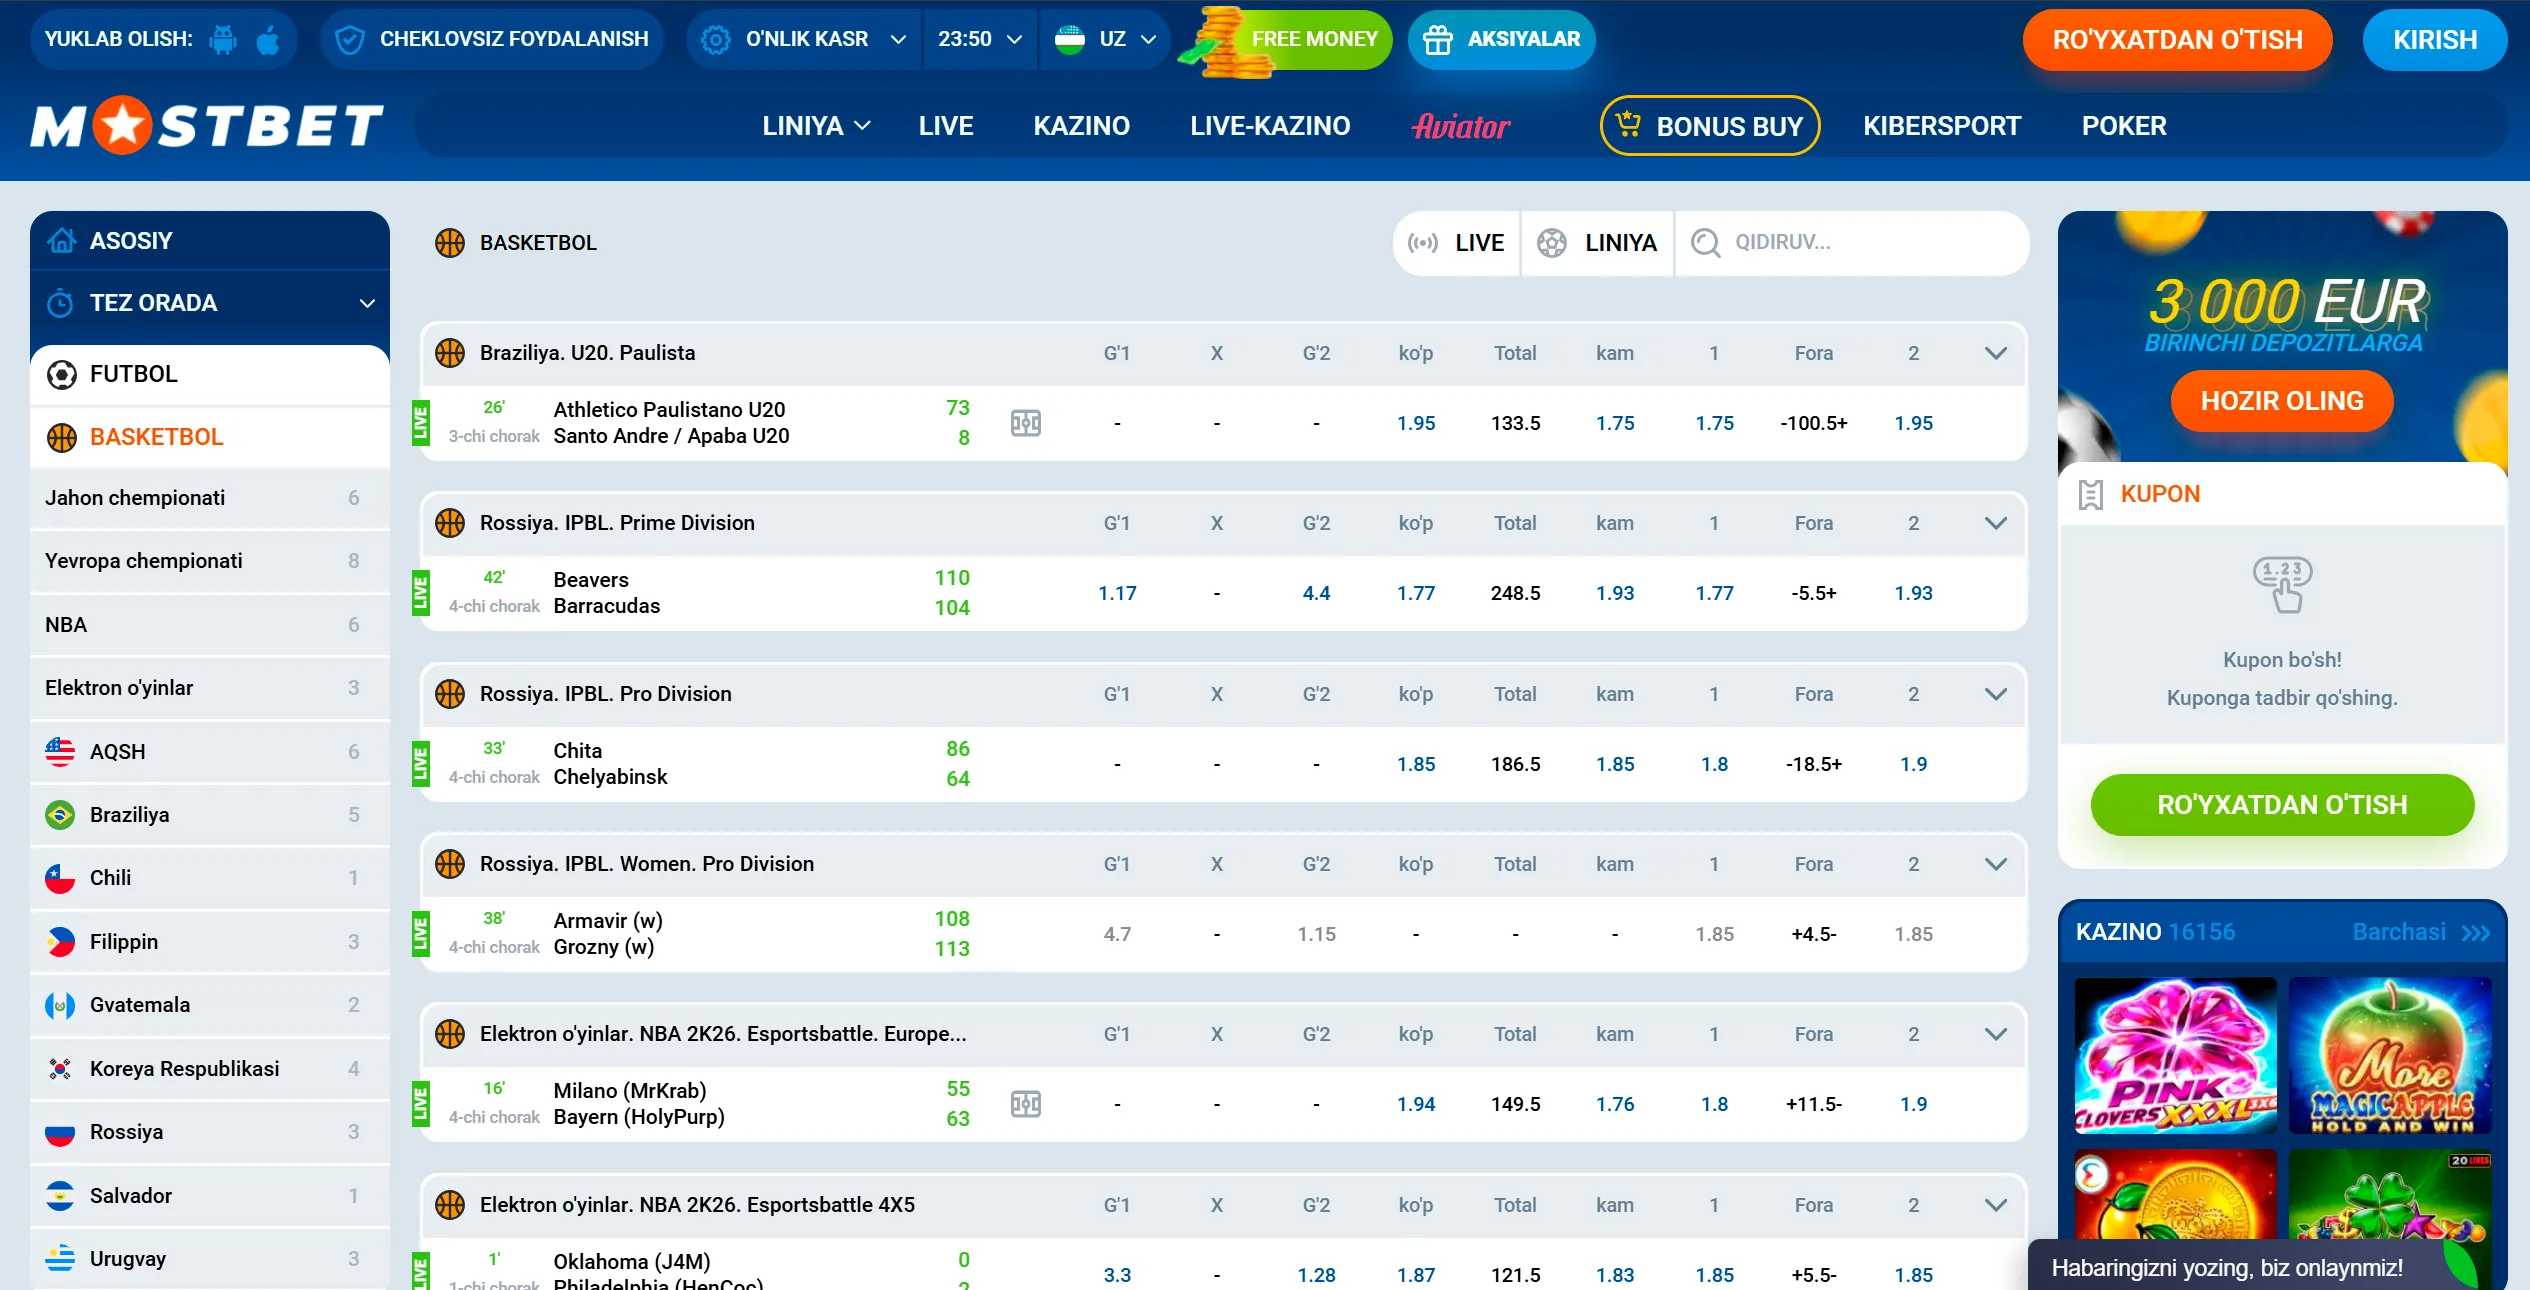Click the KIRISH login button
Screen dimensions: 2530x1290
(2434, 40)
